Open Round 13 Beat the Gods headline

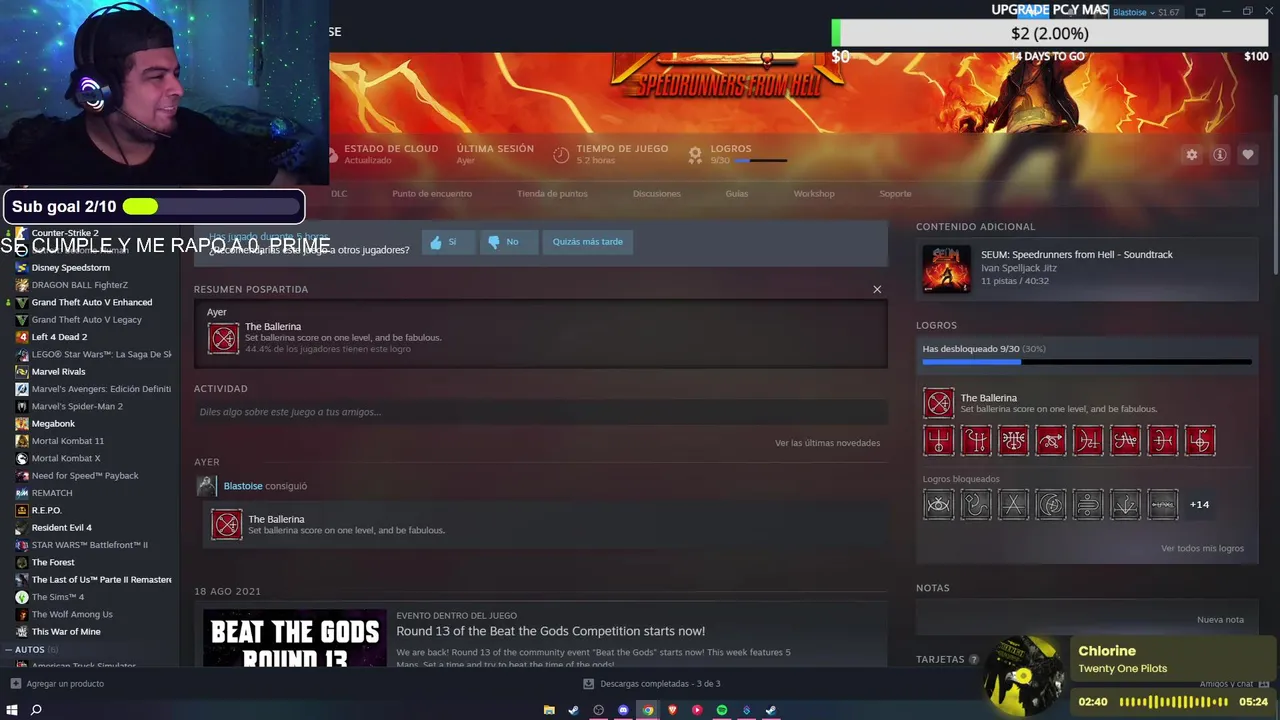[550, 631]
